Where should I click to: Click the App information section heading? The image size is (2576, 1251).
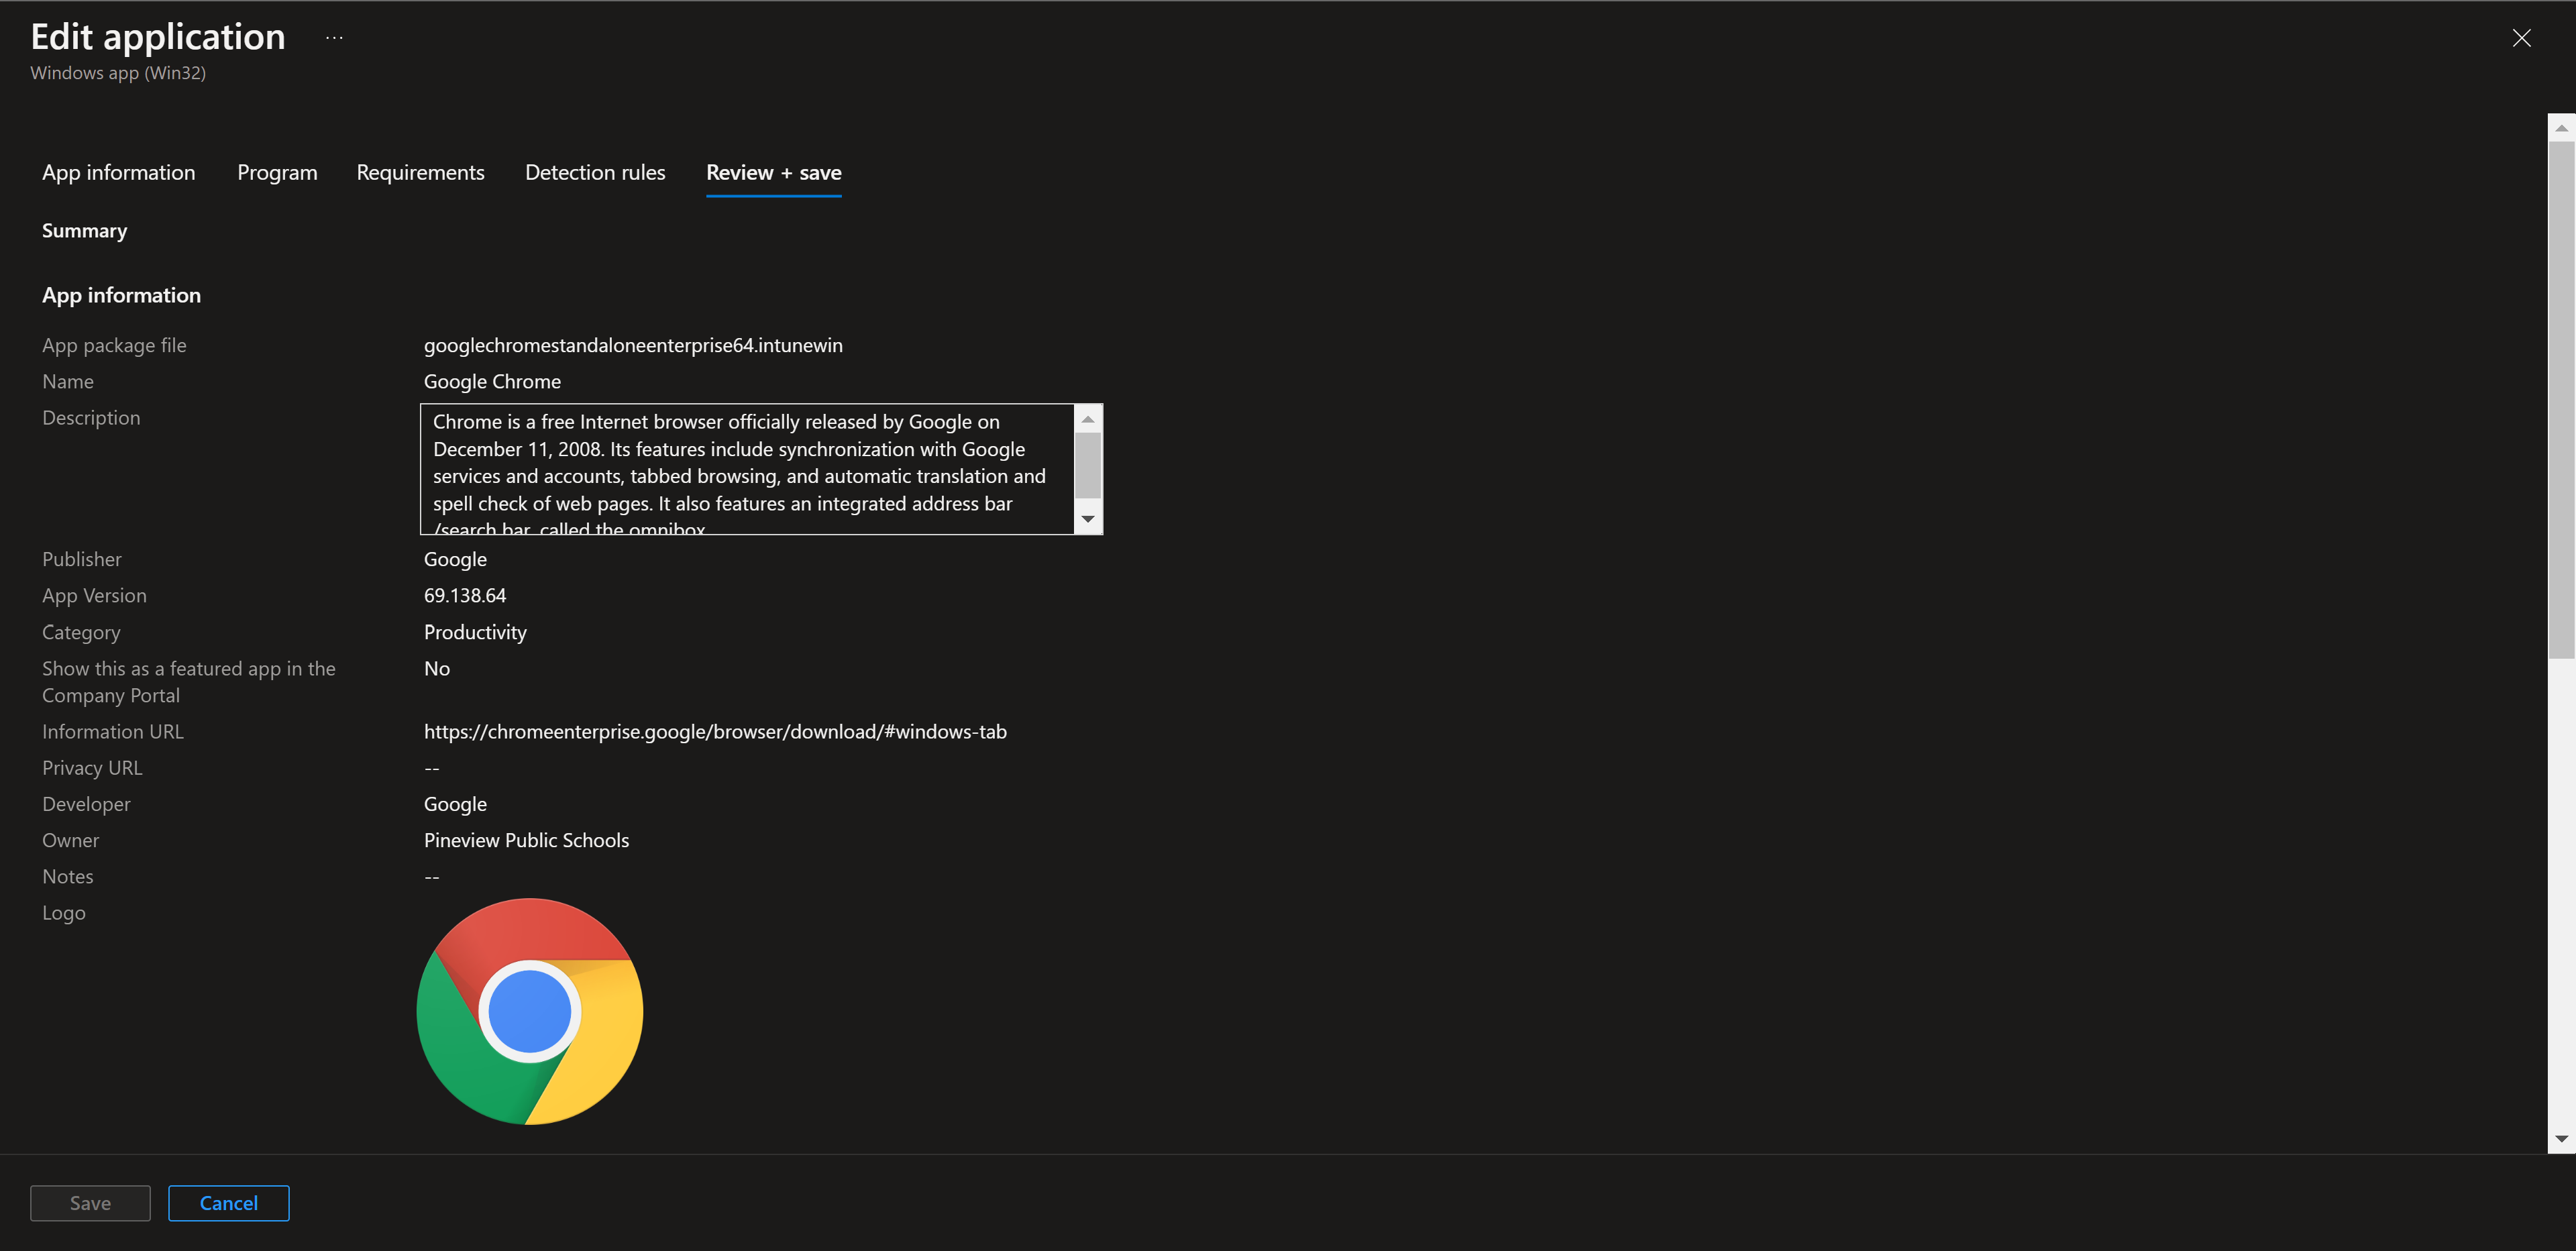pyautogui.click(x=121, y=295)
